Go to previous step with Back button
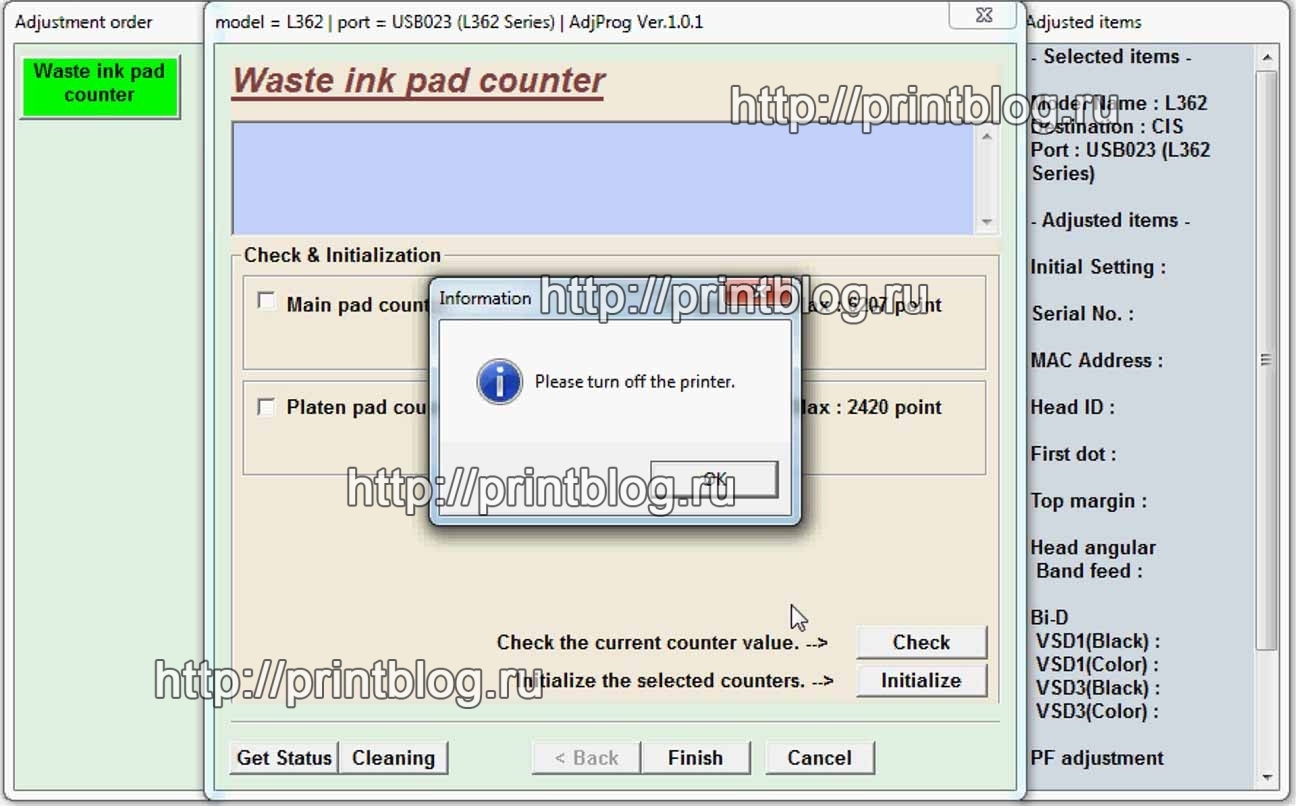Image resolution: width=1296 pixels, height=806 pixels. (x=586, y=758)
